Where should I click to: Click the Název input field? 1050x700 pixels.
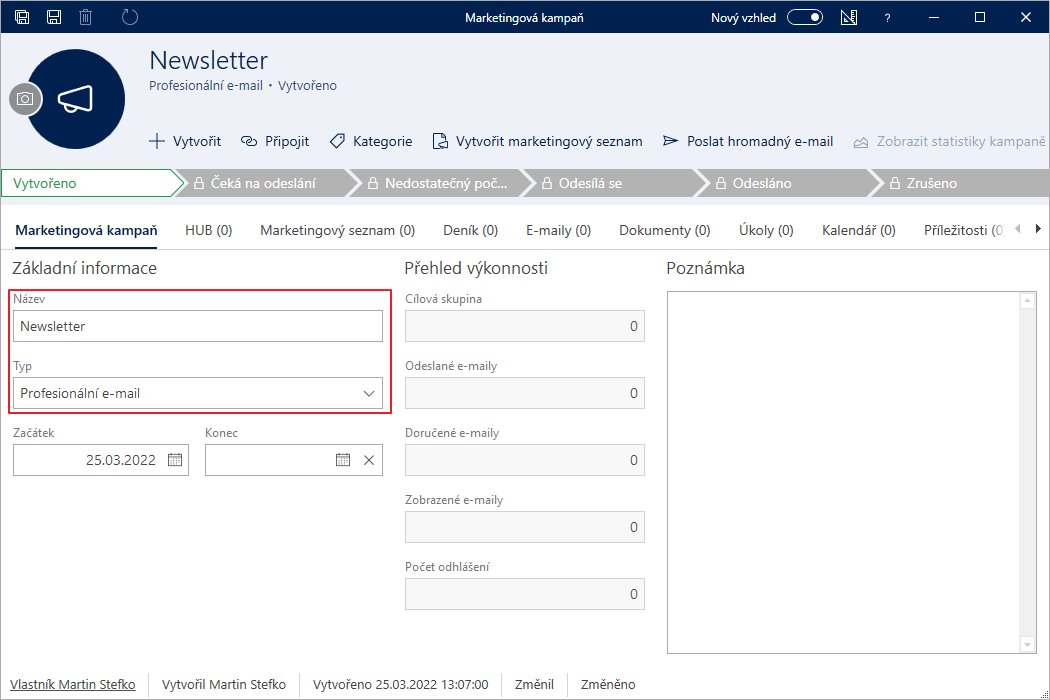(x=198, y=326)
